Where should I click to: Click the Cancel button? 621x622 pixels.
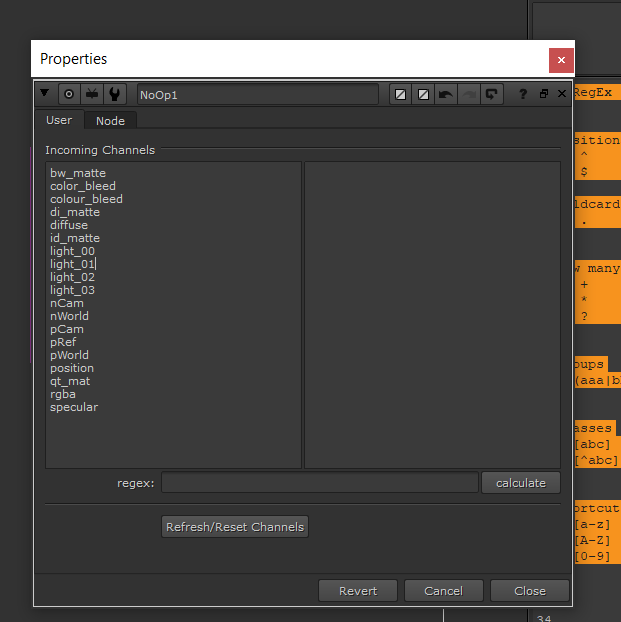pos(444,591)
